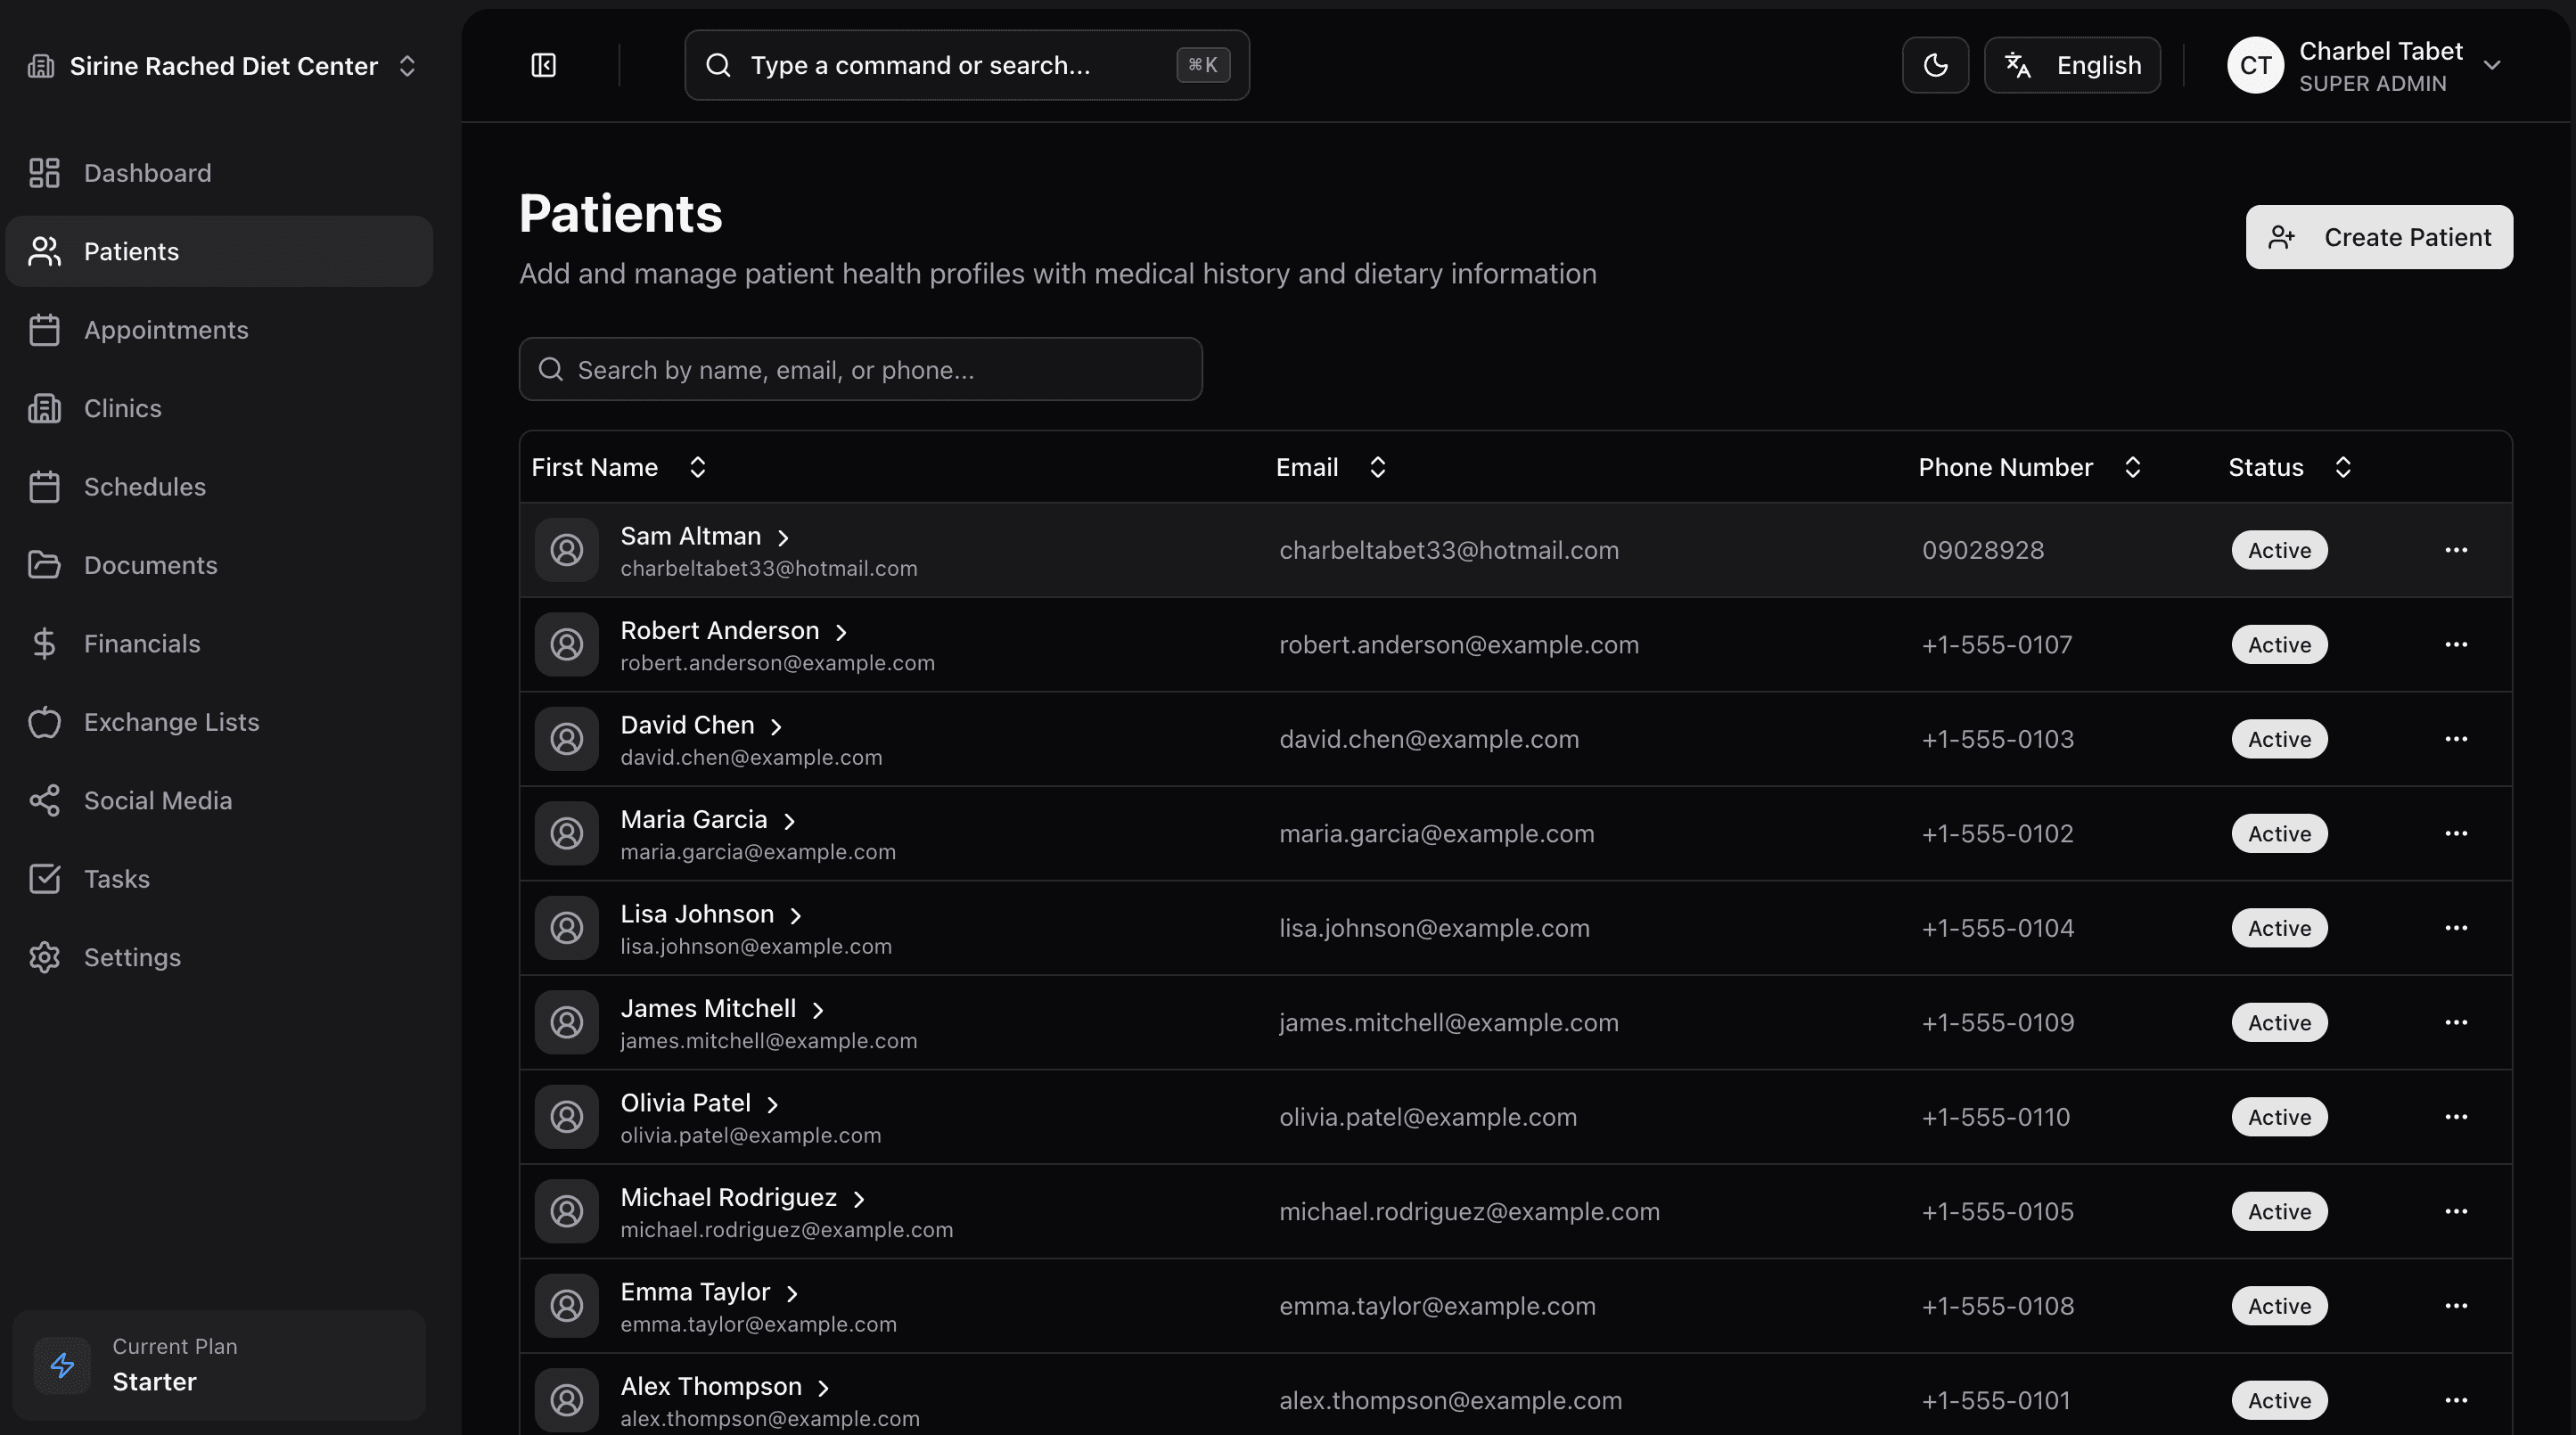Sort patients by Email column
Screen dimensions: 2576x1435
pos(1377,466)
